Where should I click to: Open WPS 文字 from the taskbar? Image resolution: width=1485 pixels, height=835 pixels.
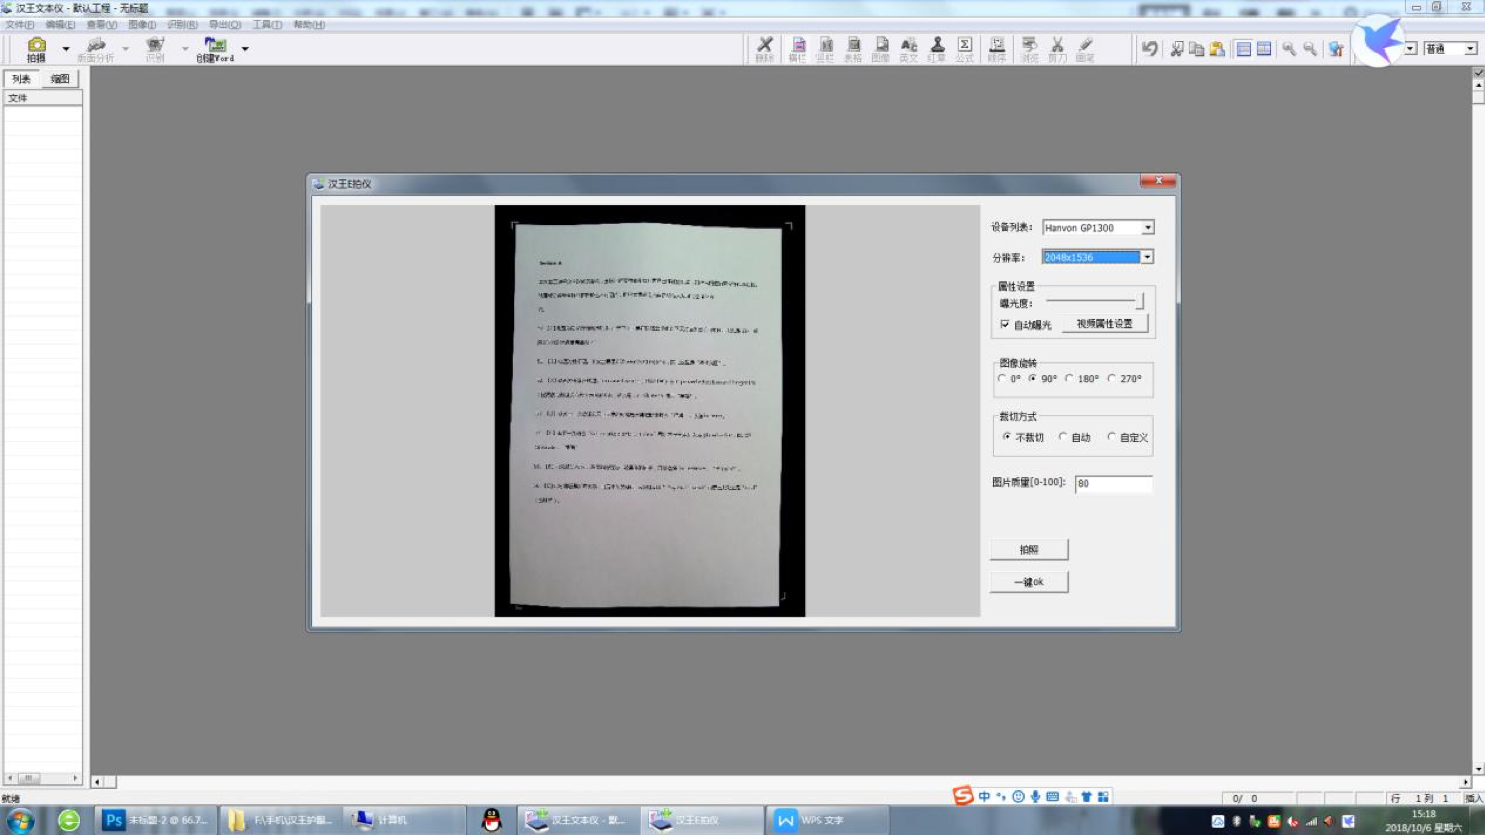coord(815,820)
